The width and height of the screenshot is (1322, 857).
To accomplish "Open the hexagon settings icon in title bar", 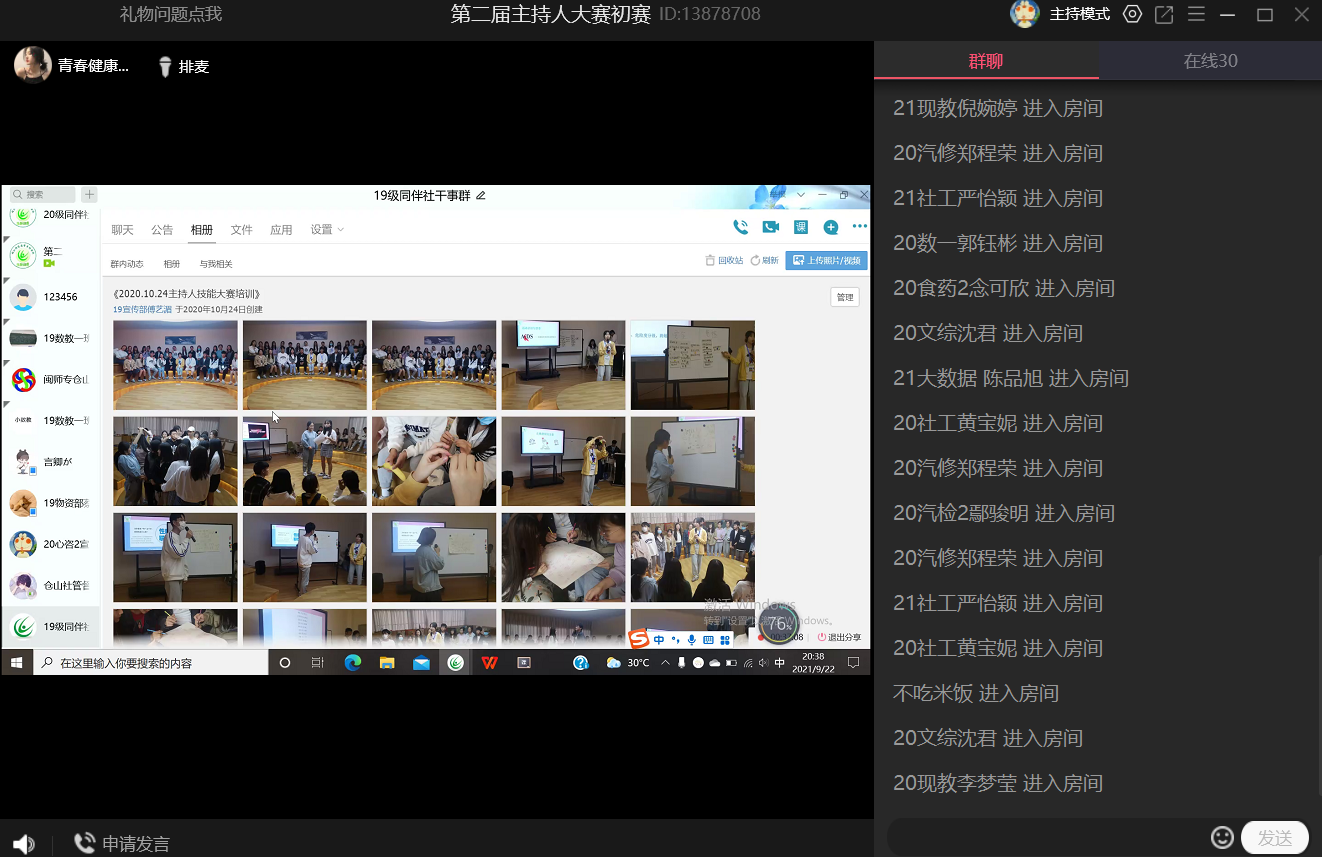I will coord(1132,15).
